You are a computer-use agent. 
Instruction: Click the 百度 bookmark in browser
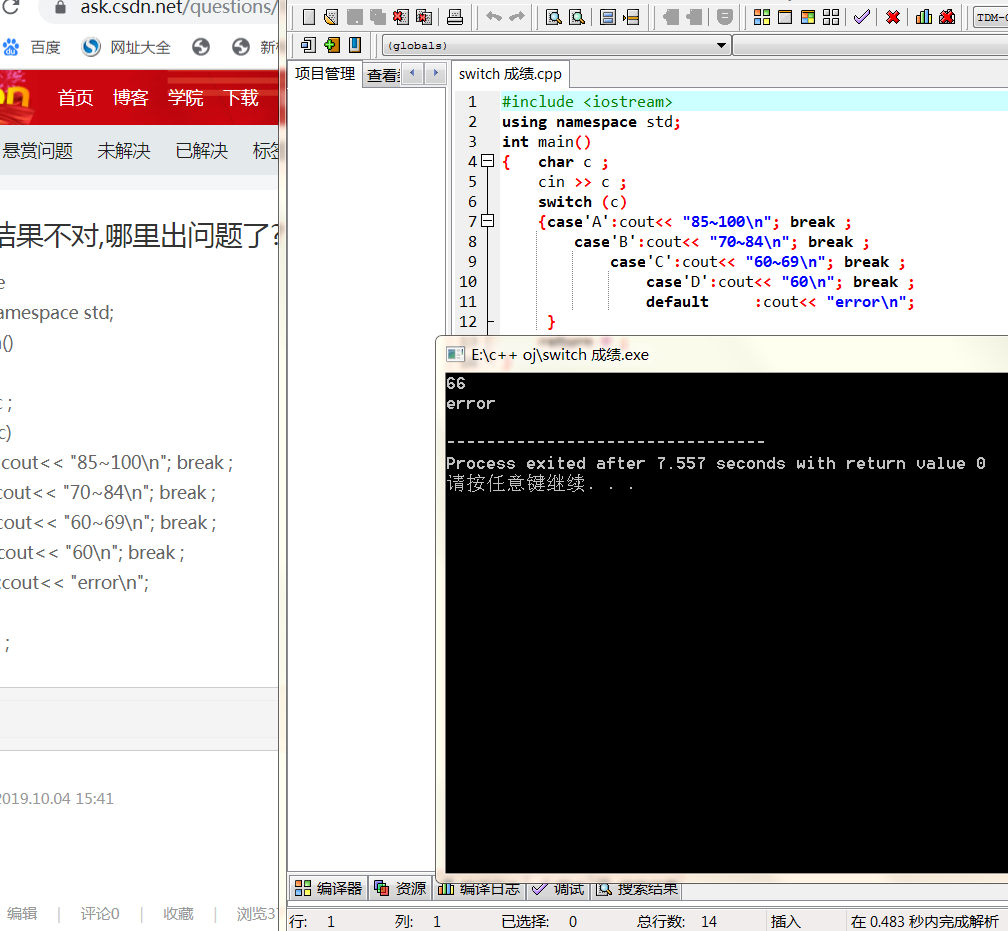click(x=32, y=47)
